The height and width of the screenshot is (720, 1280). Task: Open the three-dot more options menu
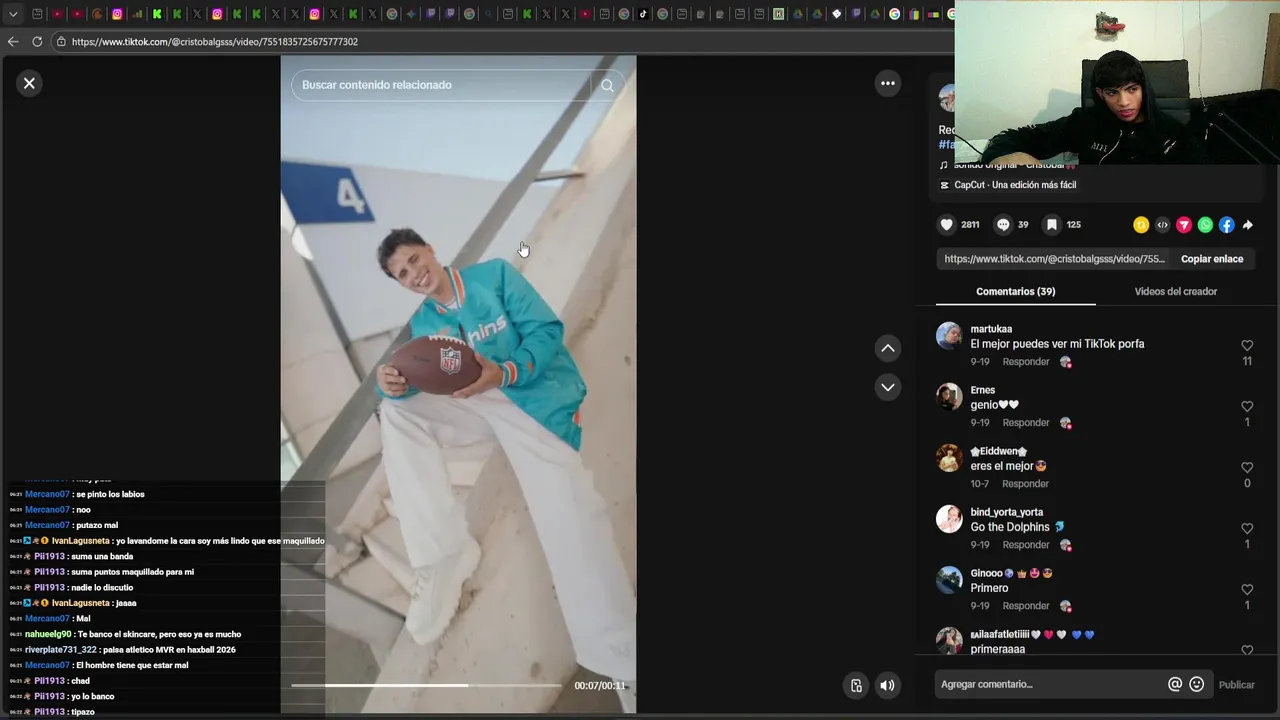click(887, 83)
